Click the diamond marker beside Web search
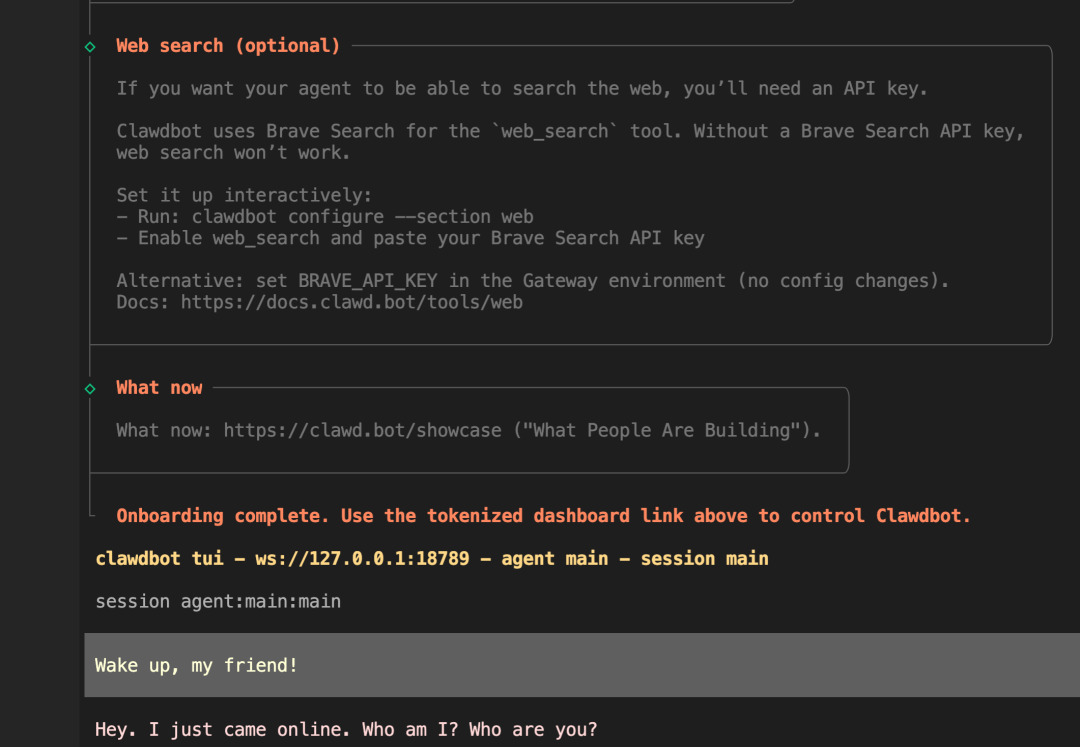This screenshot has width=1080, height=747. (x=90, y=47)
